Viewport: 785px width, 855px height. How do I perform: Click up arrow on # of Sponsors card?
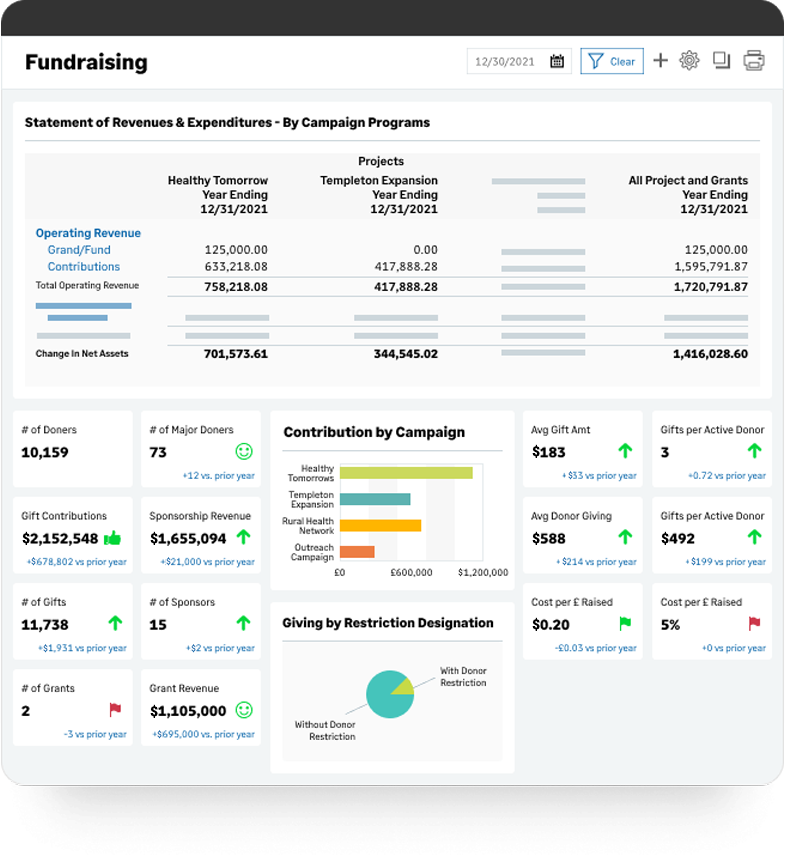click(244, 623)
